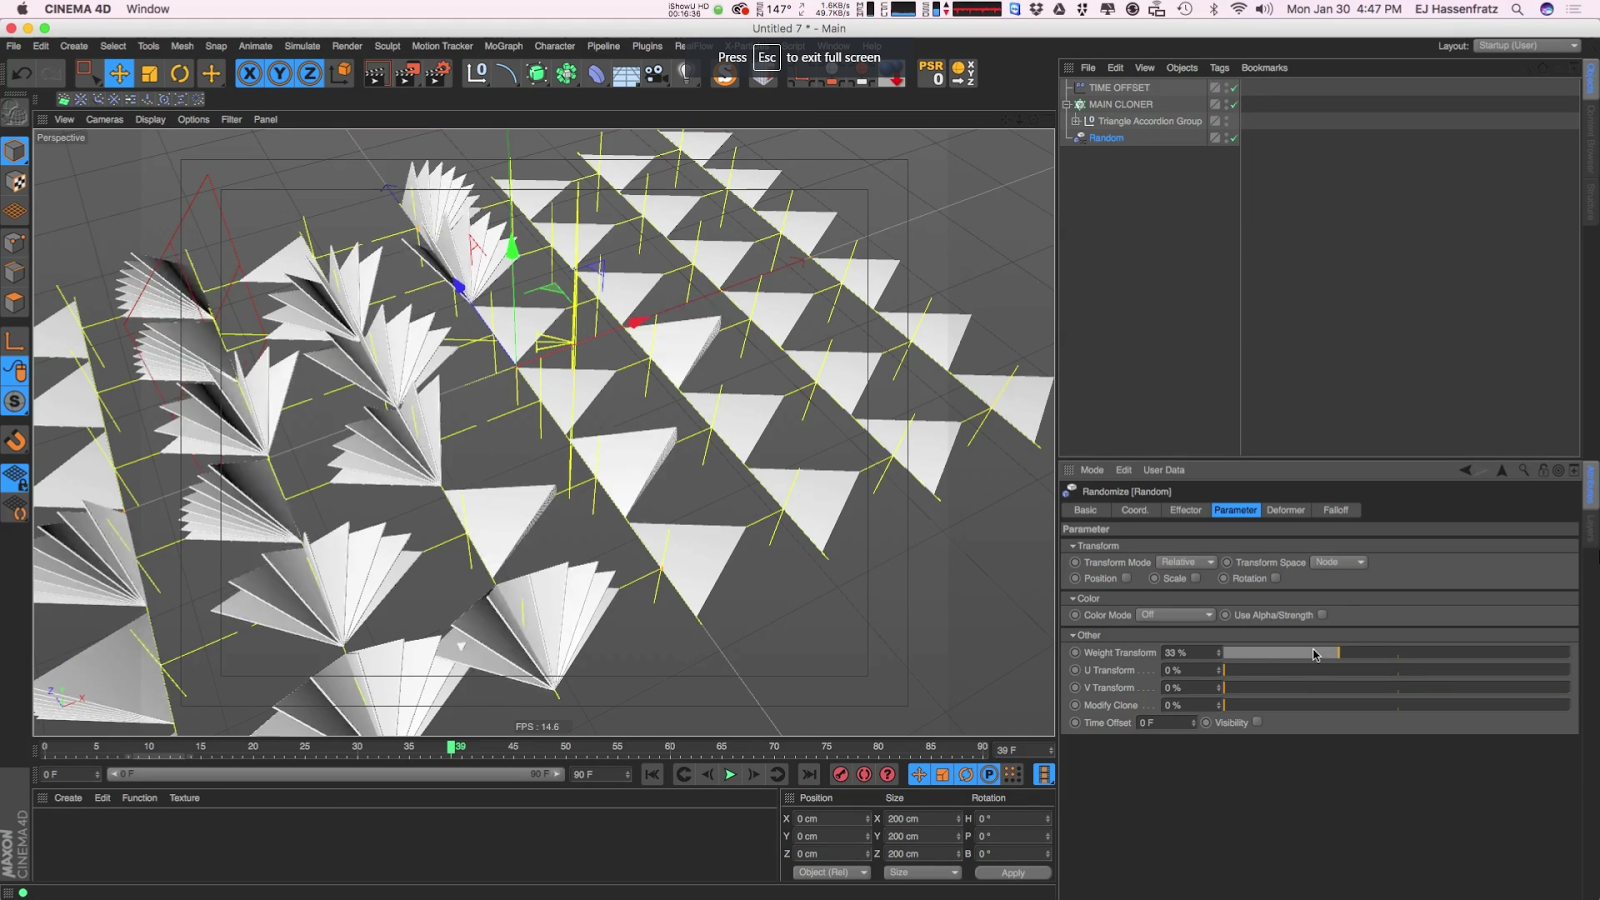Toggle the Visibility checkbox under Other
This screenshot has width=1600, height=900.
[x=1257, y=722]
